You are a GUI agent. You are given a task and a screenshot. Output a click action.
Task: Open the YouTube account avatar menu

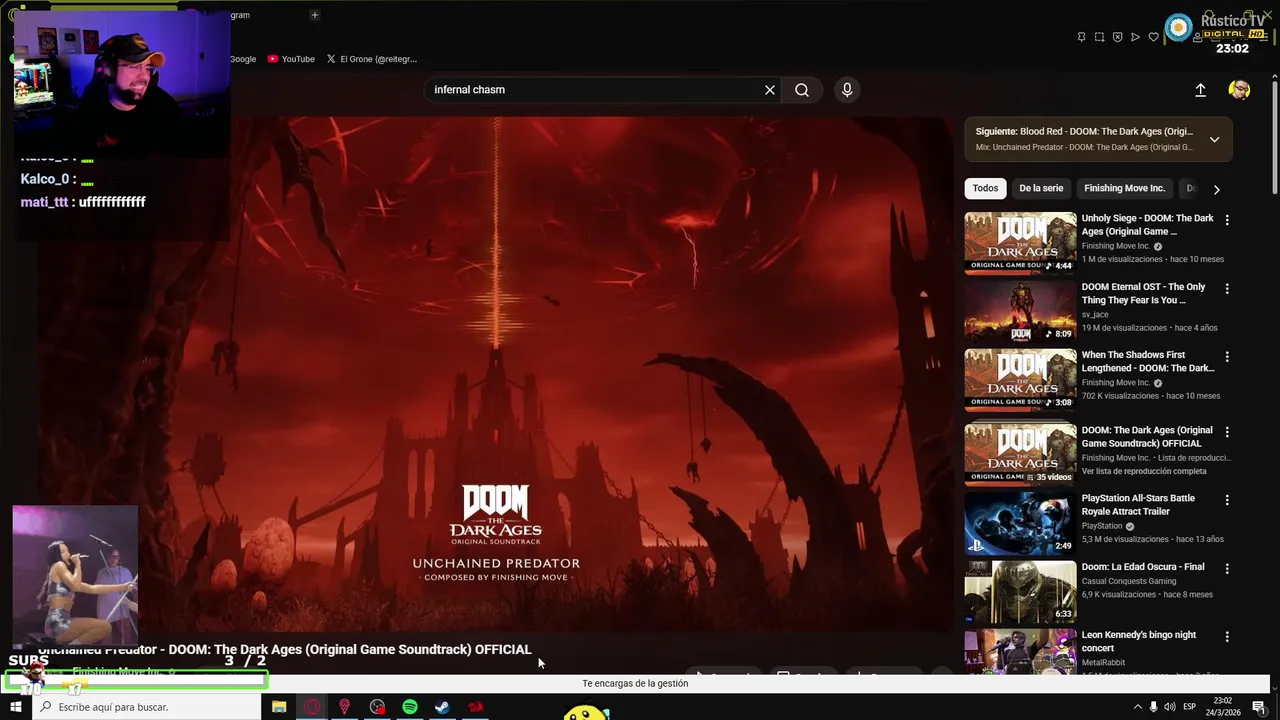[x=1239, y=90]
